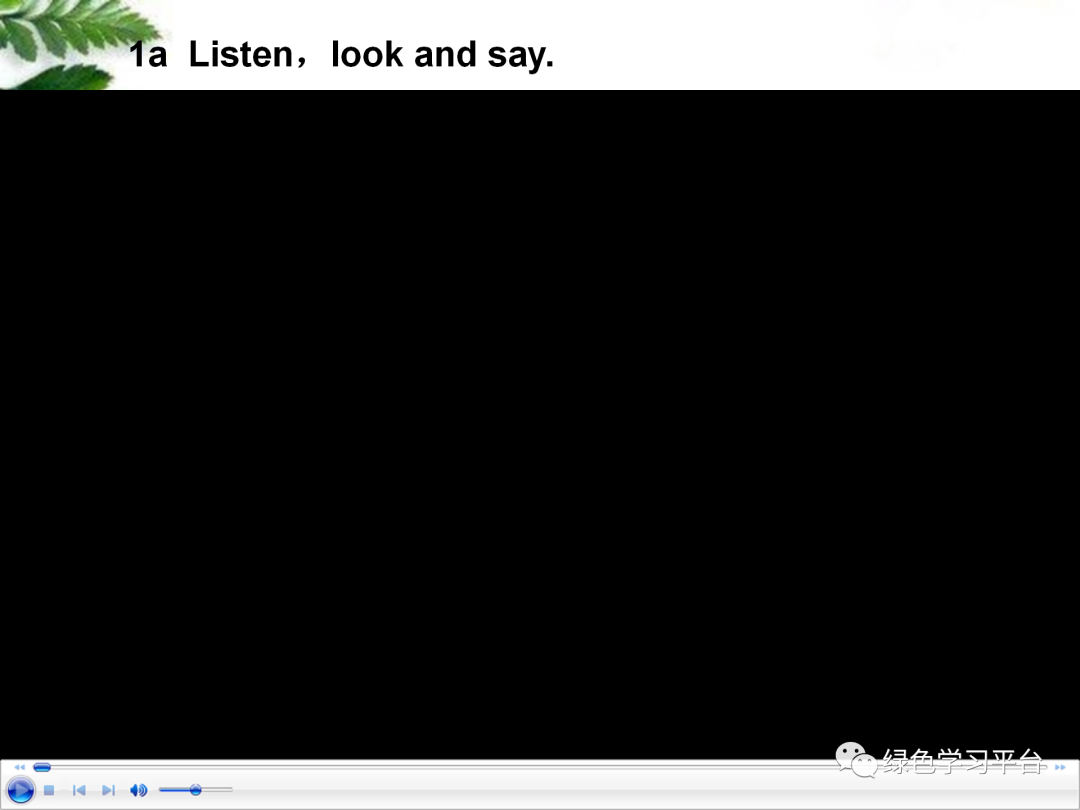This screenshot has height=810, width=1080.
Task: Jump to the previous track
Action: point(79,790)
